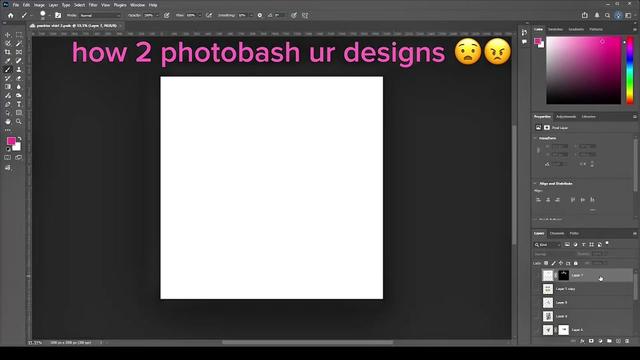The image size is (640, 360).
Task: Click the horizontal canvas scrollbar
Action: [x=308, y=342]
